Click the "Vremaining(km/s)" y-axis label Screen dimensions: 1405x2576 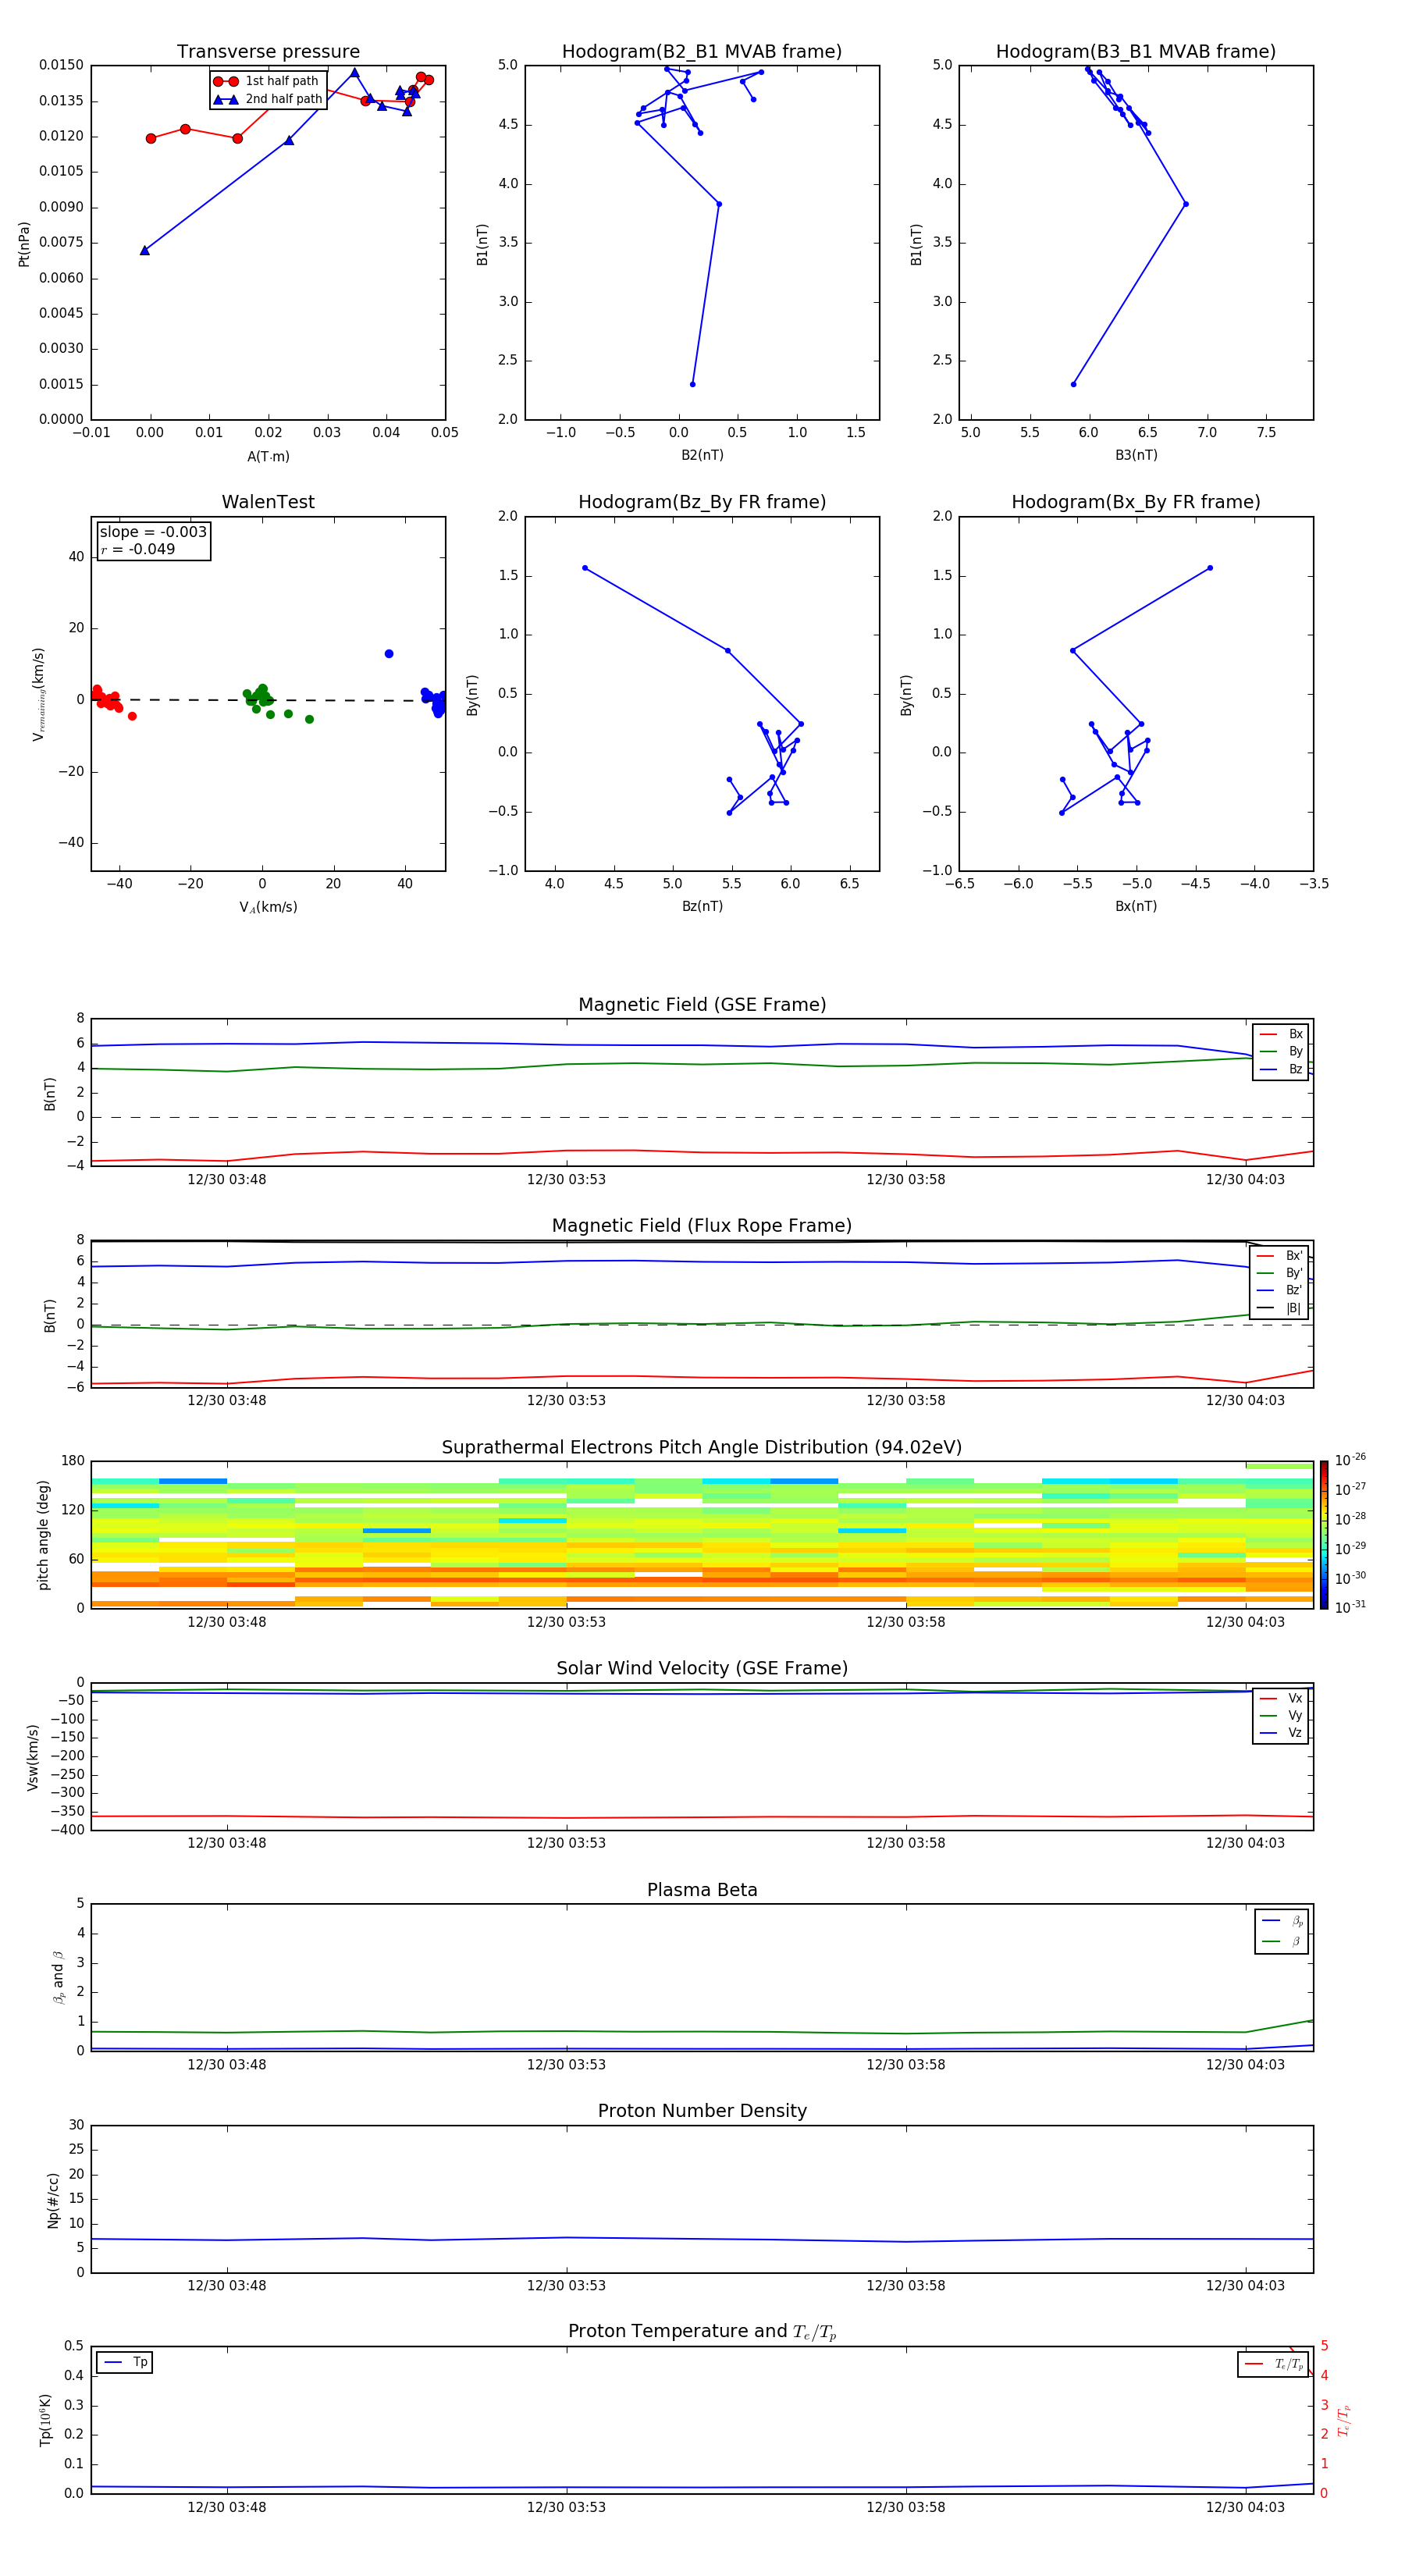click(38, 694)
